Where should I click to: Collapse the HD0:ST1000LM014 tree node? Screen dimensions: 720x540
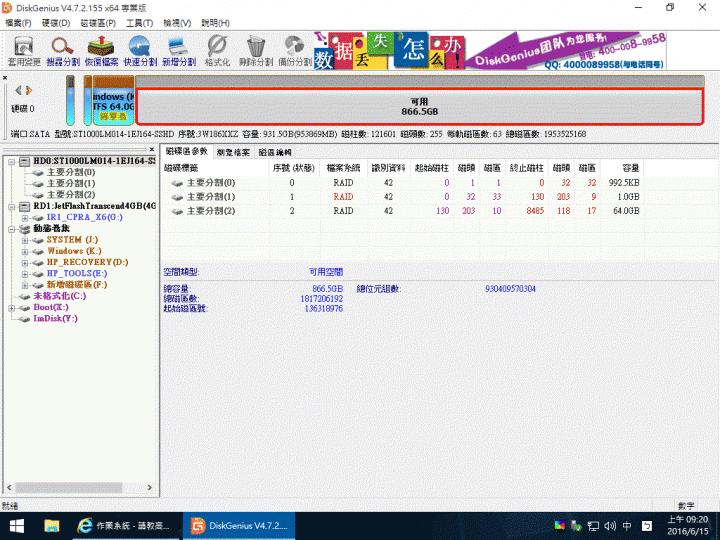tap(11, 162)
